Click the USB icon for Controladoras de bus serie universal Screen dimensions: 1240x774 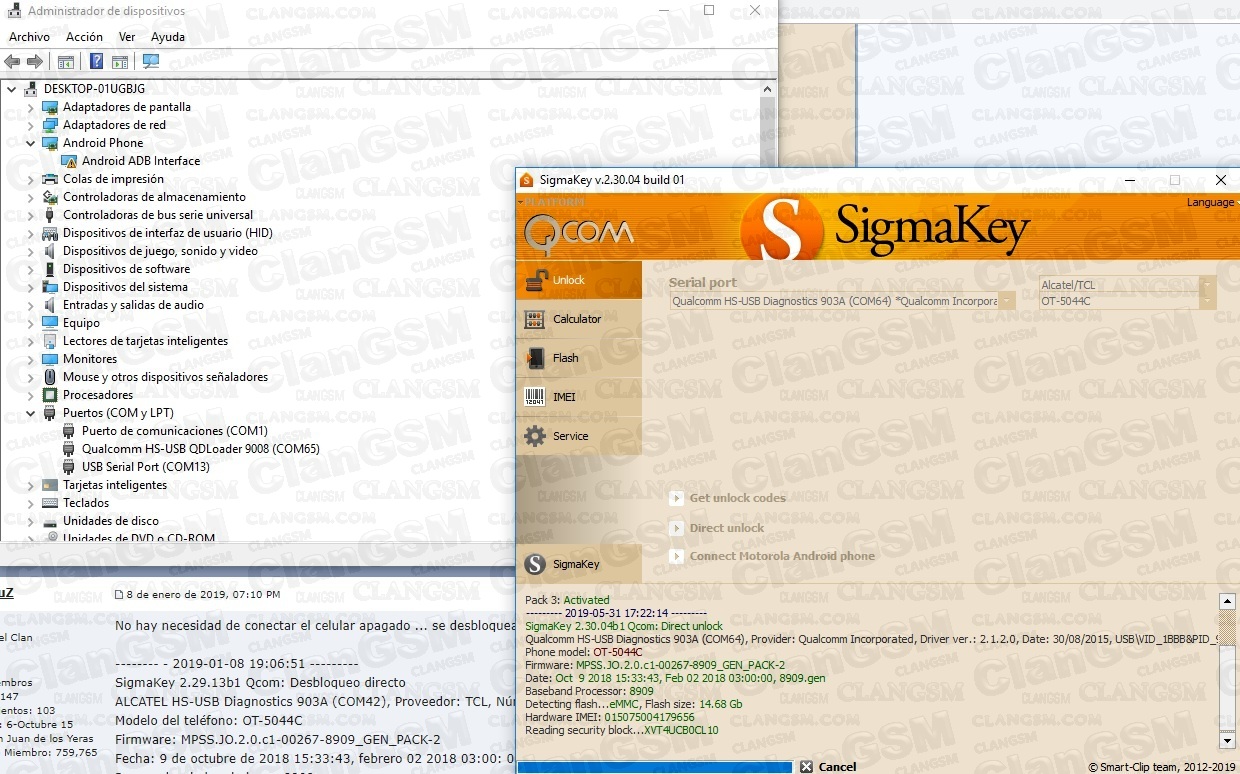pyautogui.click(x=50, y=215)
